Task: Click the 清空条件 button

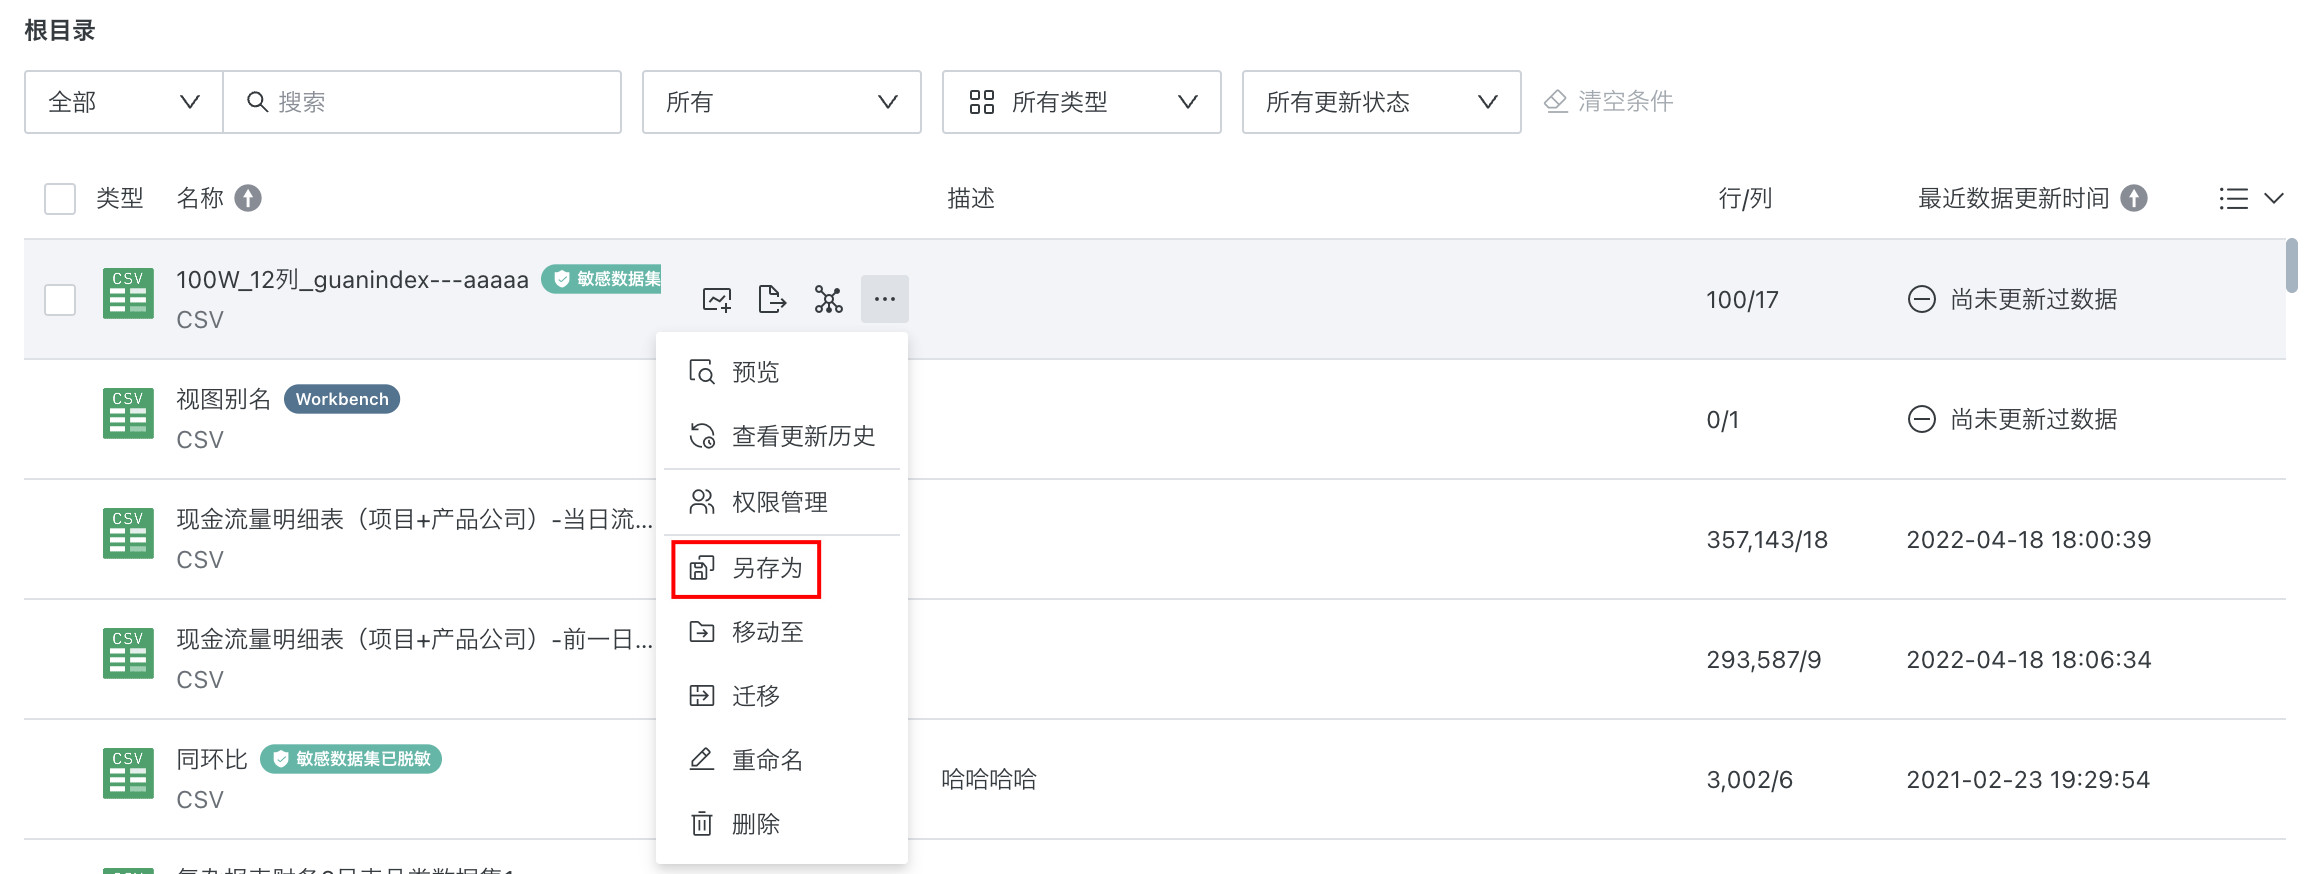Action: pyautogui.click(x=1609, y=101)
